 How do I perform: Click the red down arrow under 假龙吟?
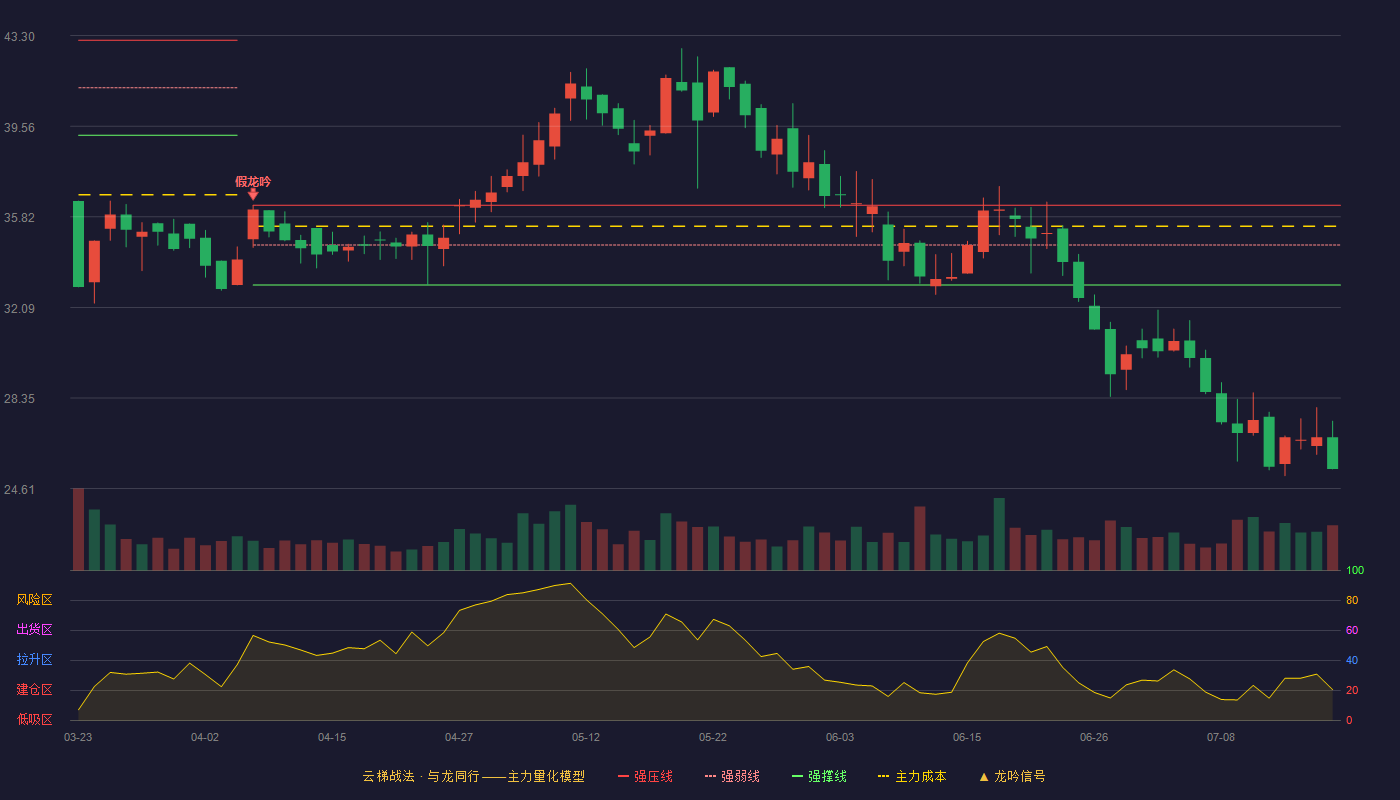pos(253,194)
